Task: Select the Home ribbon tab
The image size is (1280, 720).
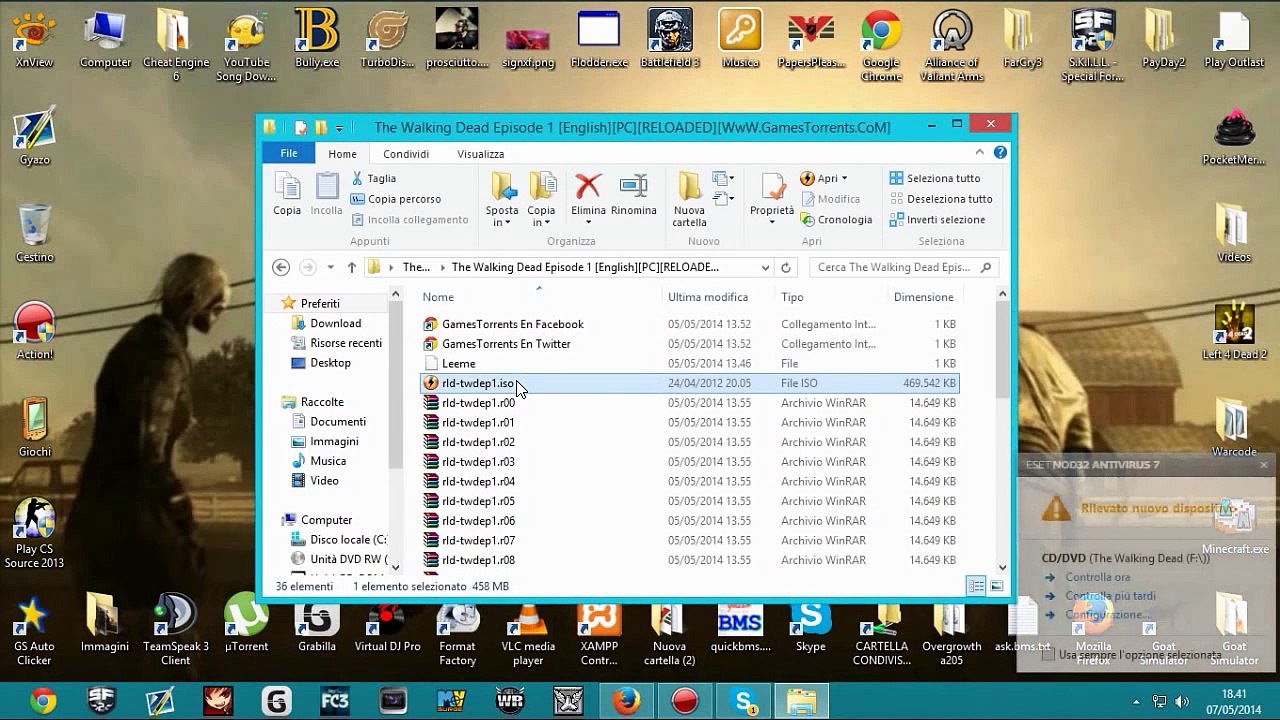Action: pos(342,154)
